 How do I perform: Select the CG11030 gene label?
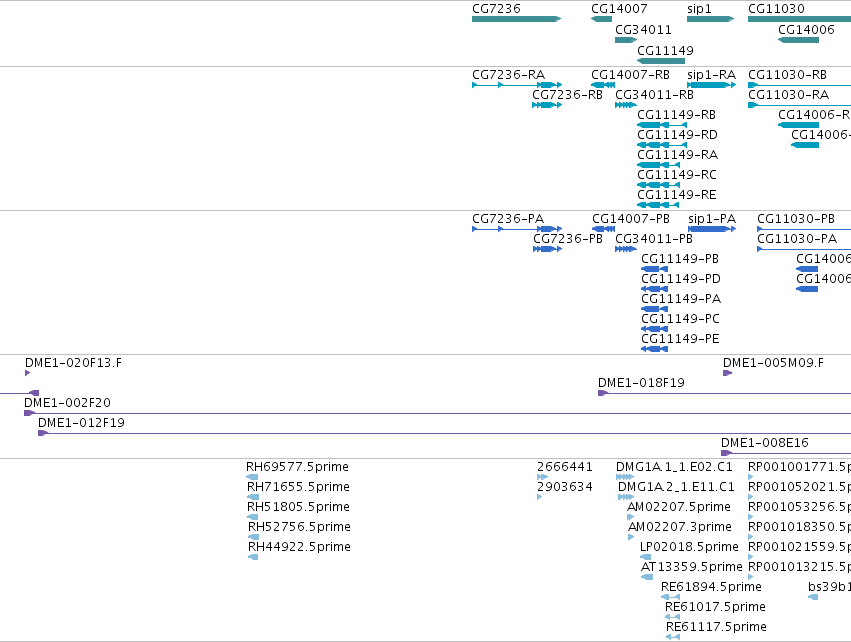(776, 9)
